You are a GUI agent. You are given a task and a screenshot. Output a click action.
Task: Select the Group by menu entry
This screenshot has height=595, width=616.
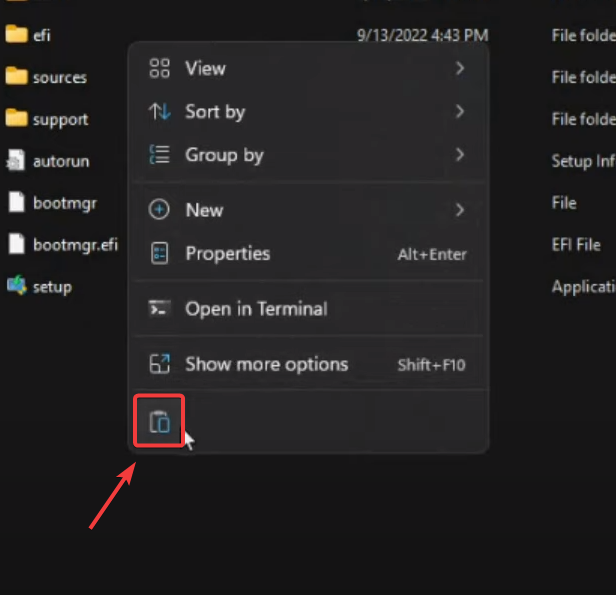pos(224,155)
